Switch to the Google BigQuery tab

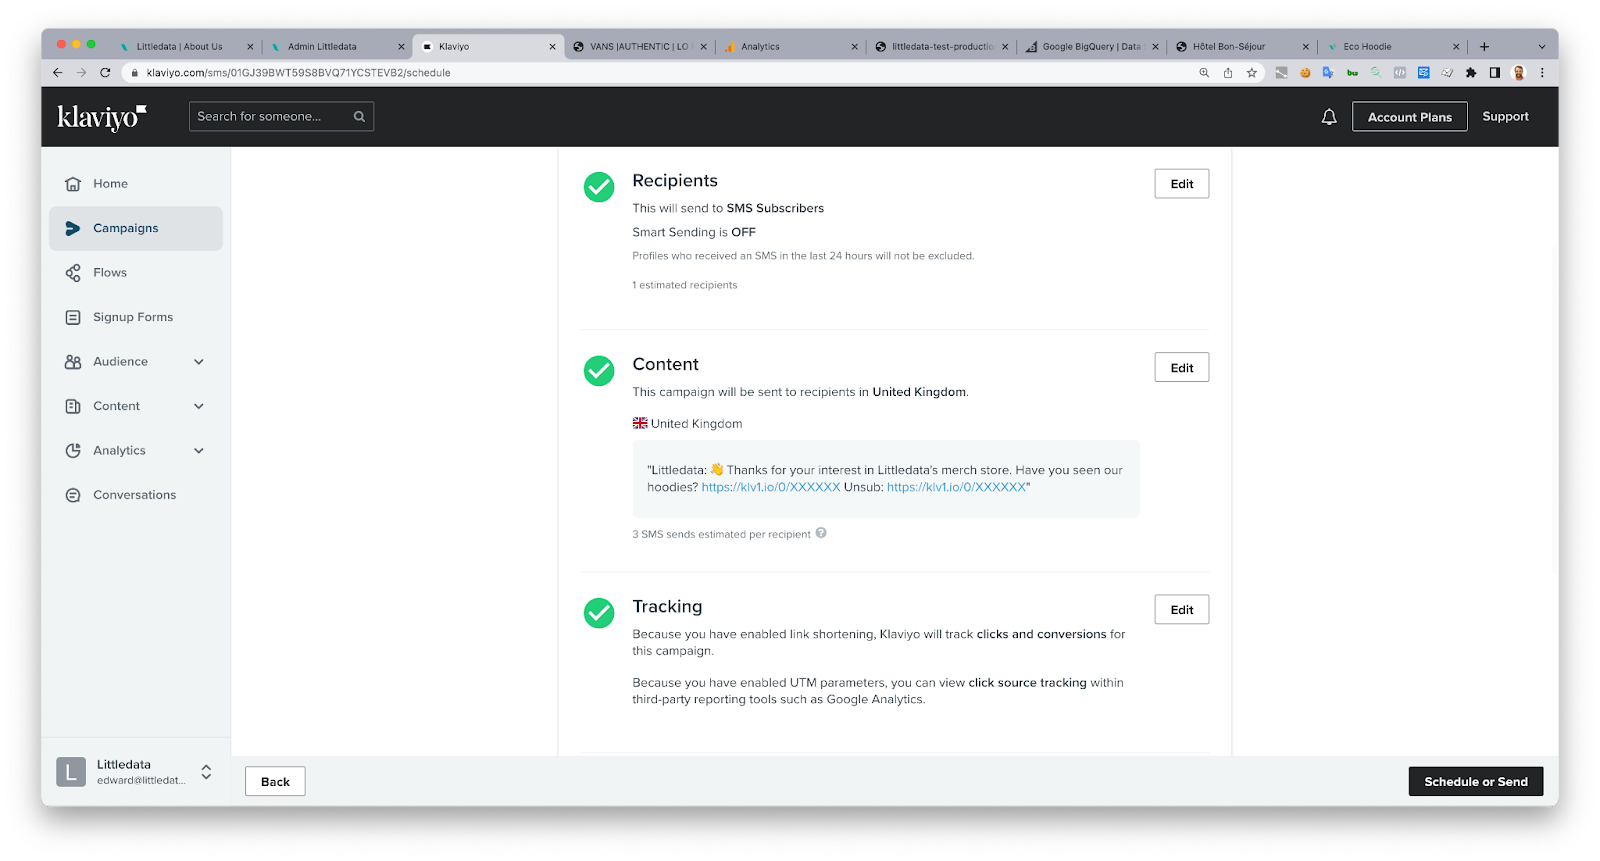point(1090,47)
